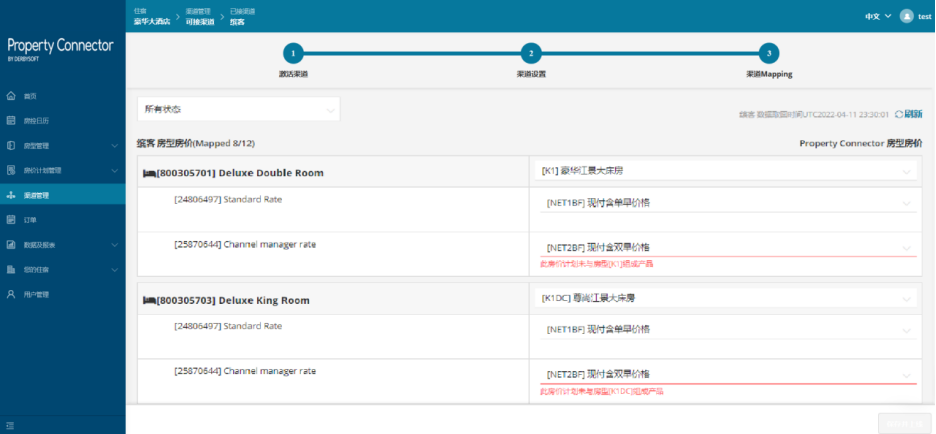Viewport: 936px width, 434px height.
Task: Open NET1BF dropdown under Deluxe King Room
Action: [x=728, y=330]
